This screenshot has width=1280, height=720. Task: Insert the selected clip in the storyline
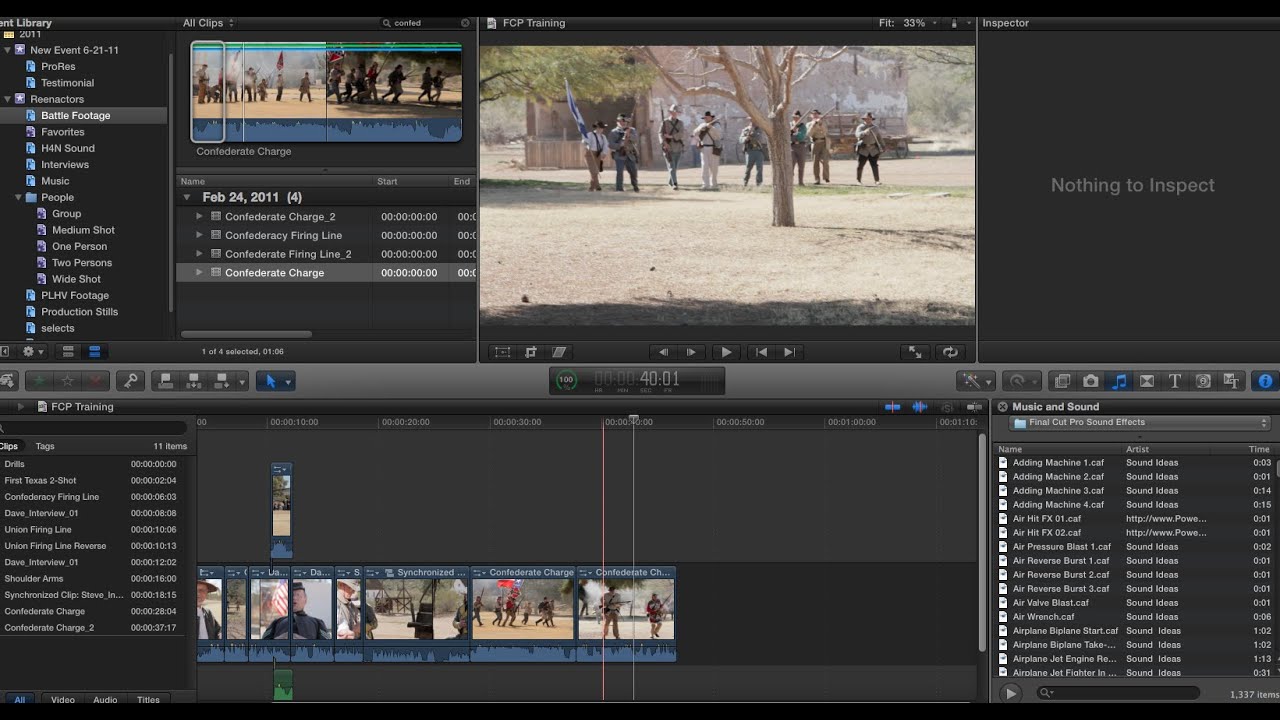click(x=194, y=381)
